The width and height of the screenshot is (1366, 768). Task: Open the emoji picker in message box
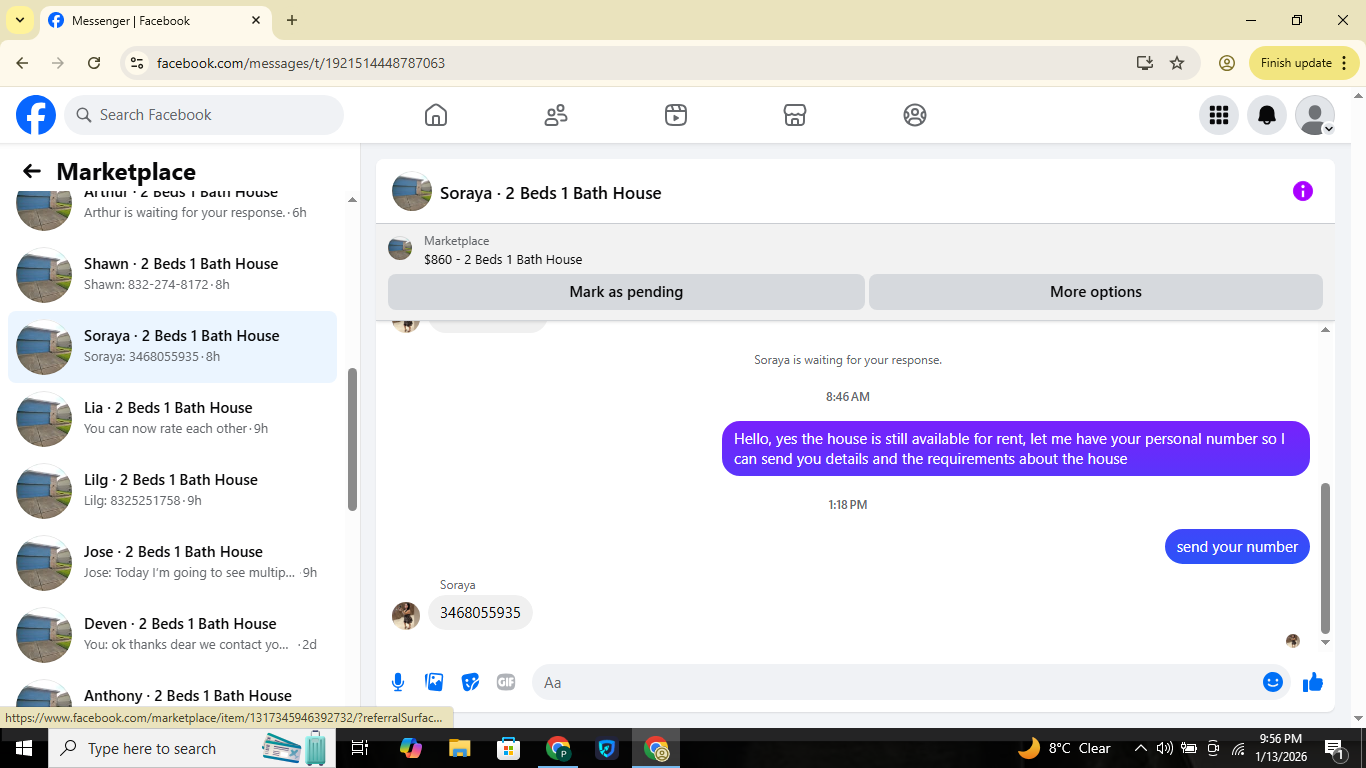(x=1273, y=682)
